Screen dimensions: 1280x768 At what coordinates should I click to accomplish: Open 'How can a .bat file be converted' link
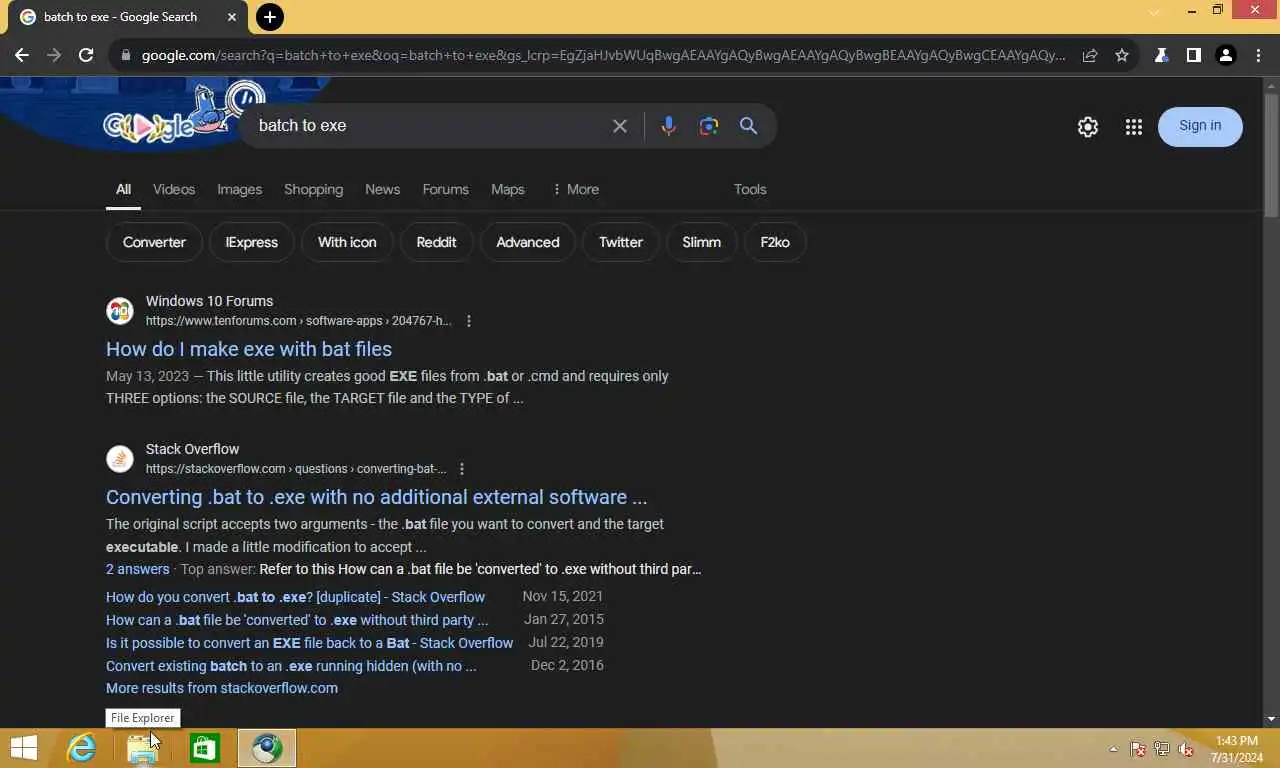point(297,620)
